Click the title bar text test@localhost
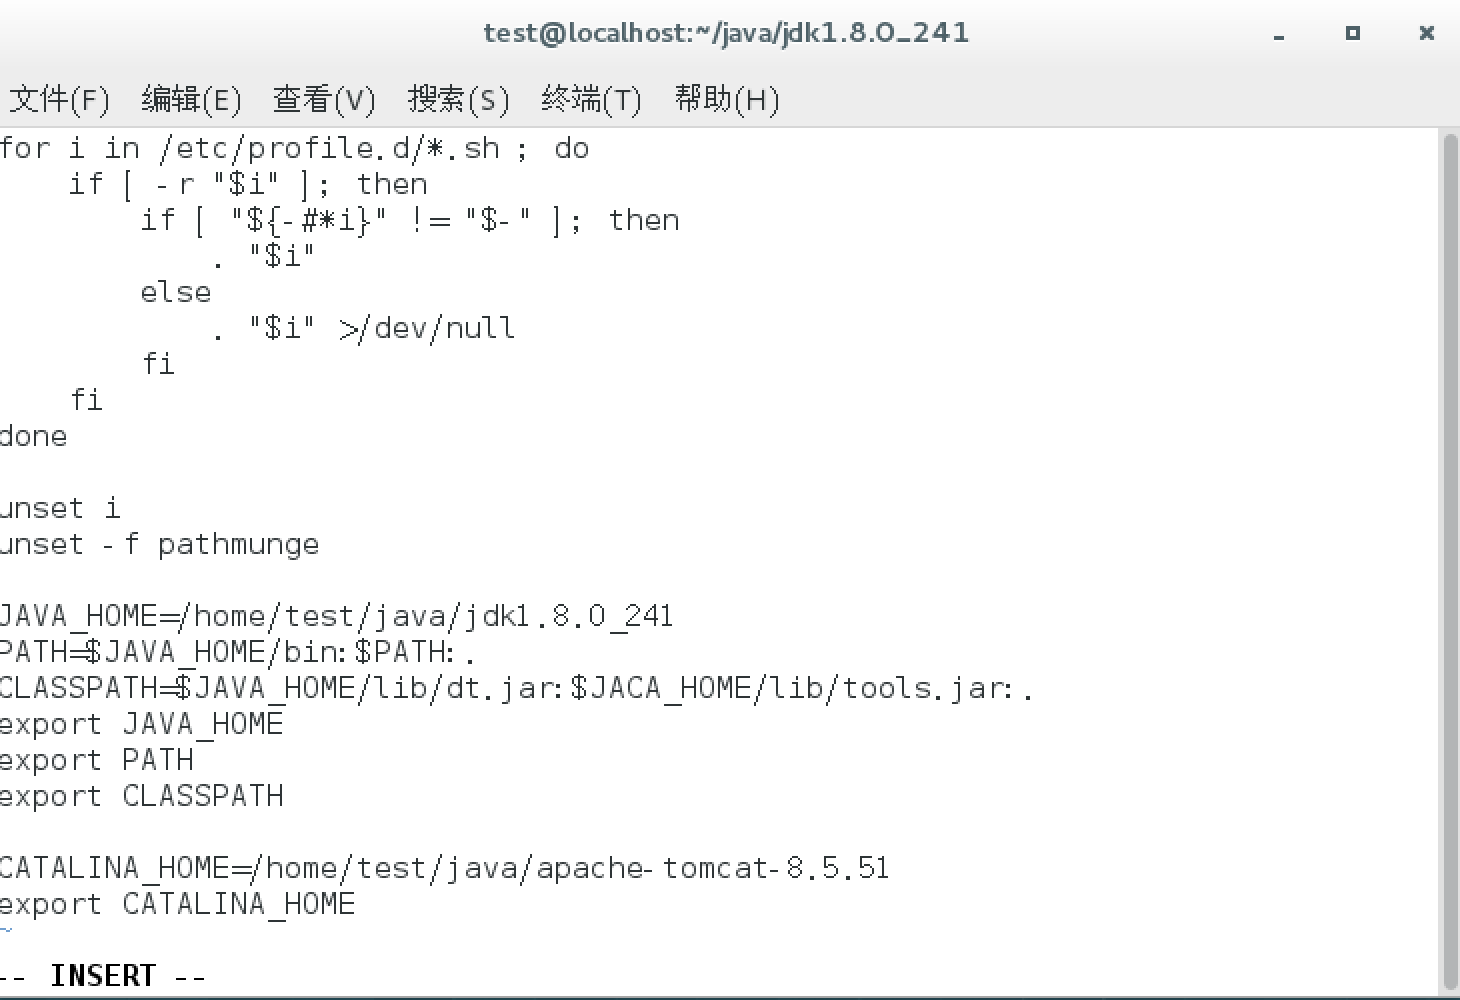The height and width of the screenshot is (1000, 1460). coord(725,33)
